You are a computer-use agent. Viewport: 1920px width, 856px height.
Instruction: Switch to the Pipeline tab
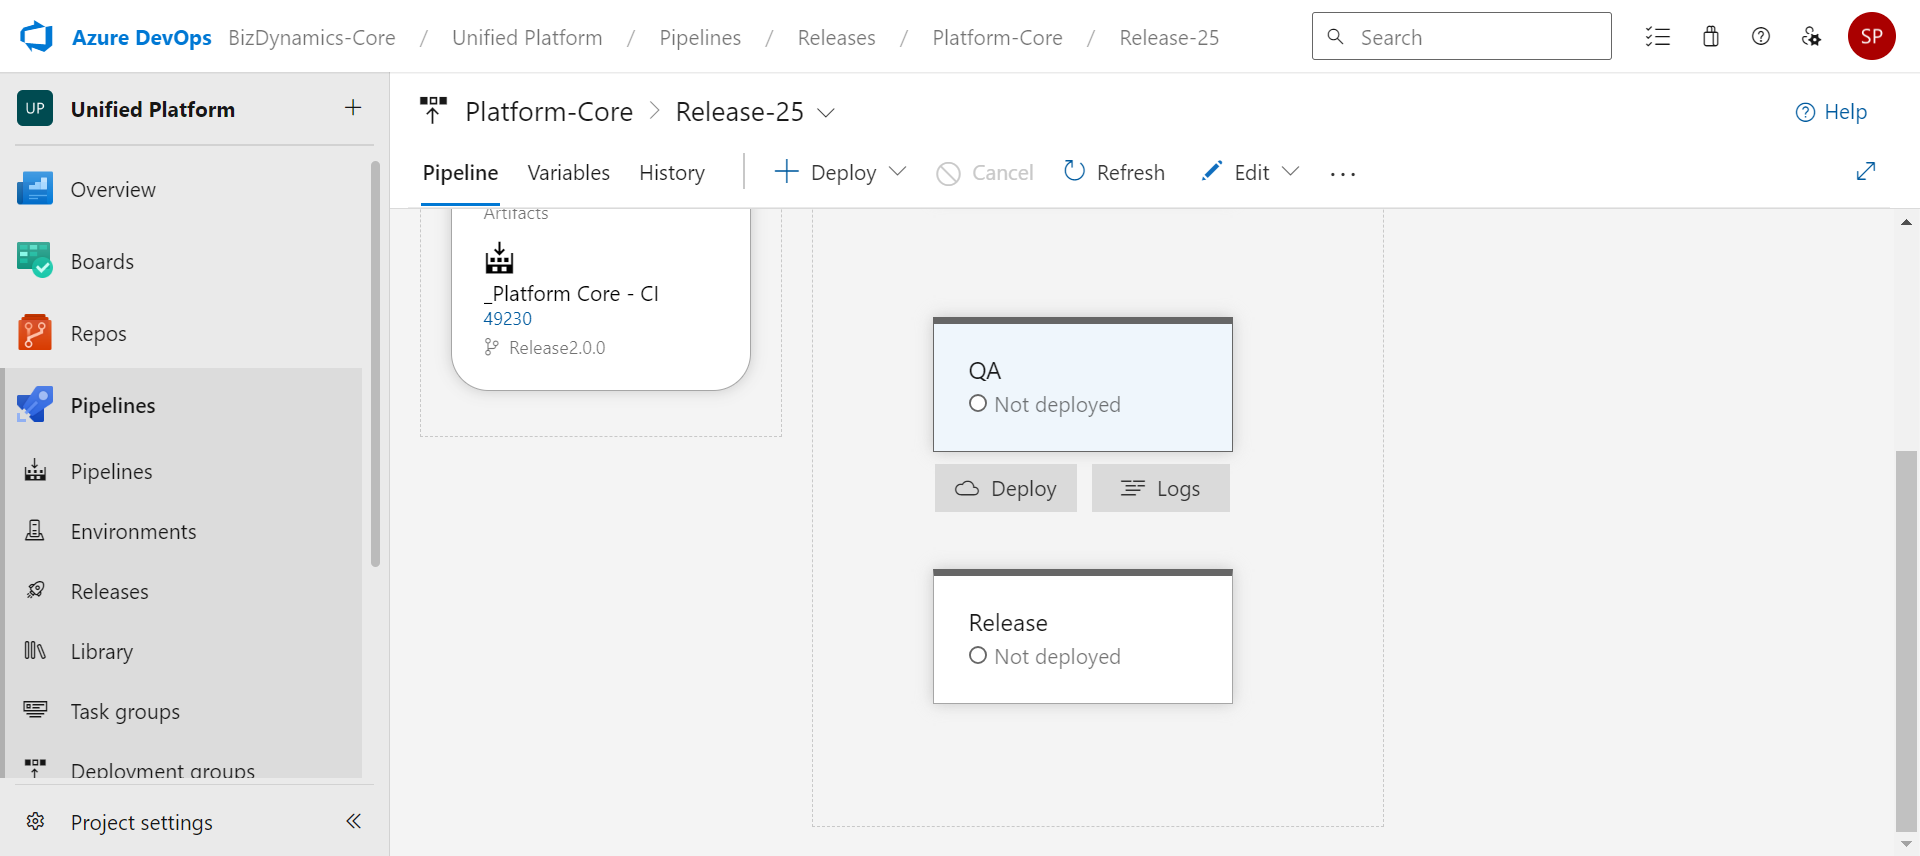pos(460,172)
